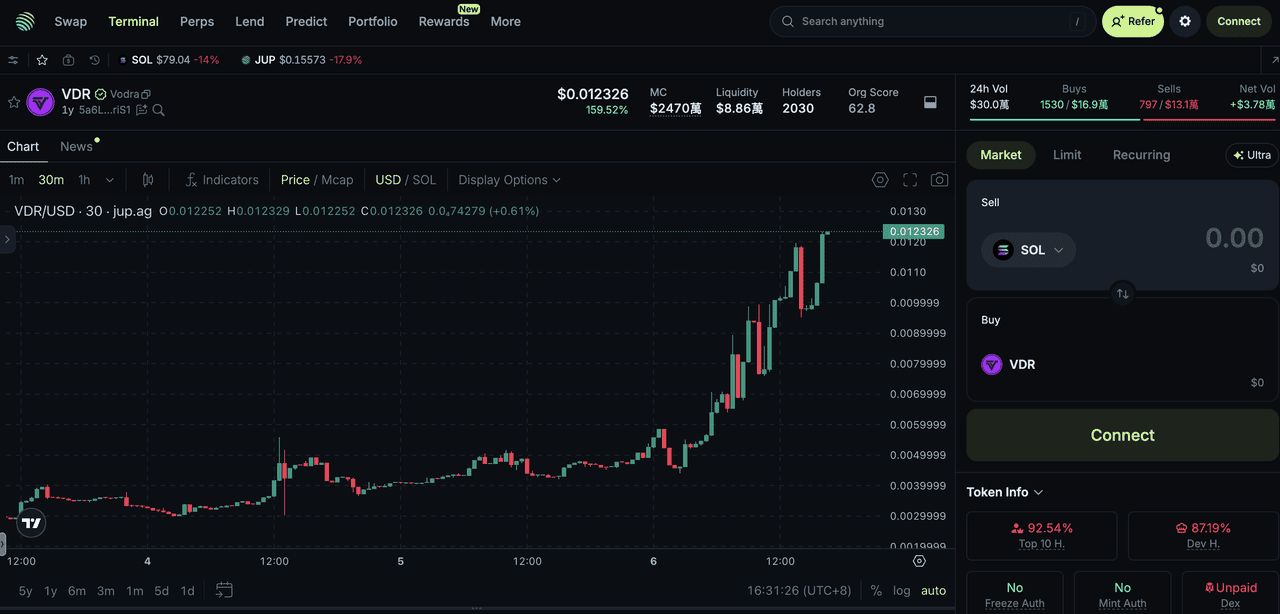Image resolution: width=1280 pixels, height=614 pixels.
Task: Open the Rewards page
Action: (444, 21)
